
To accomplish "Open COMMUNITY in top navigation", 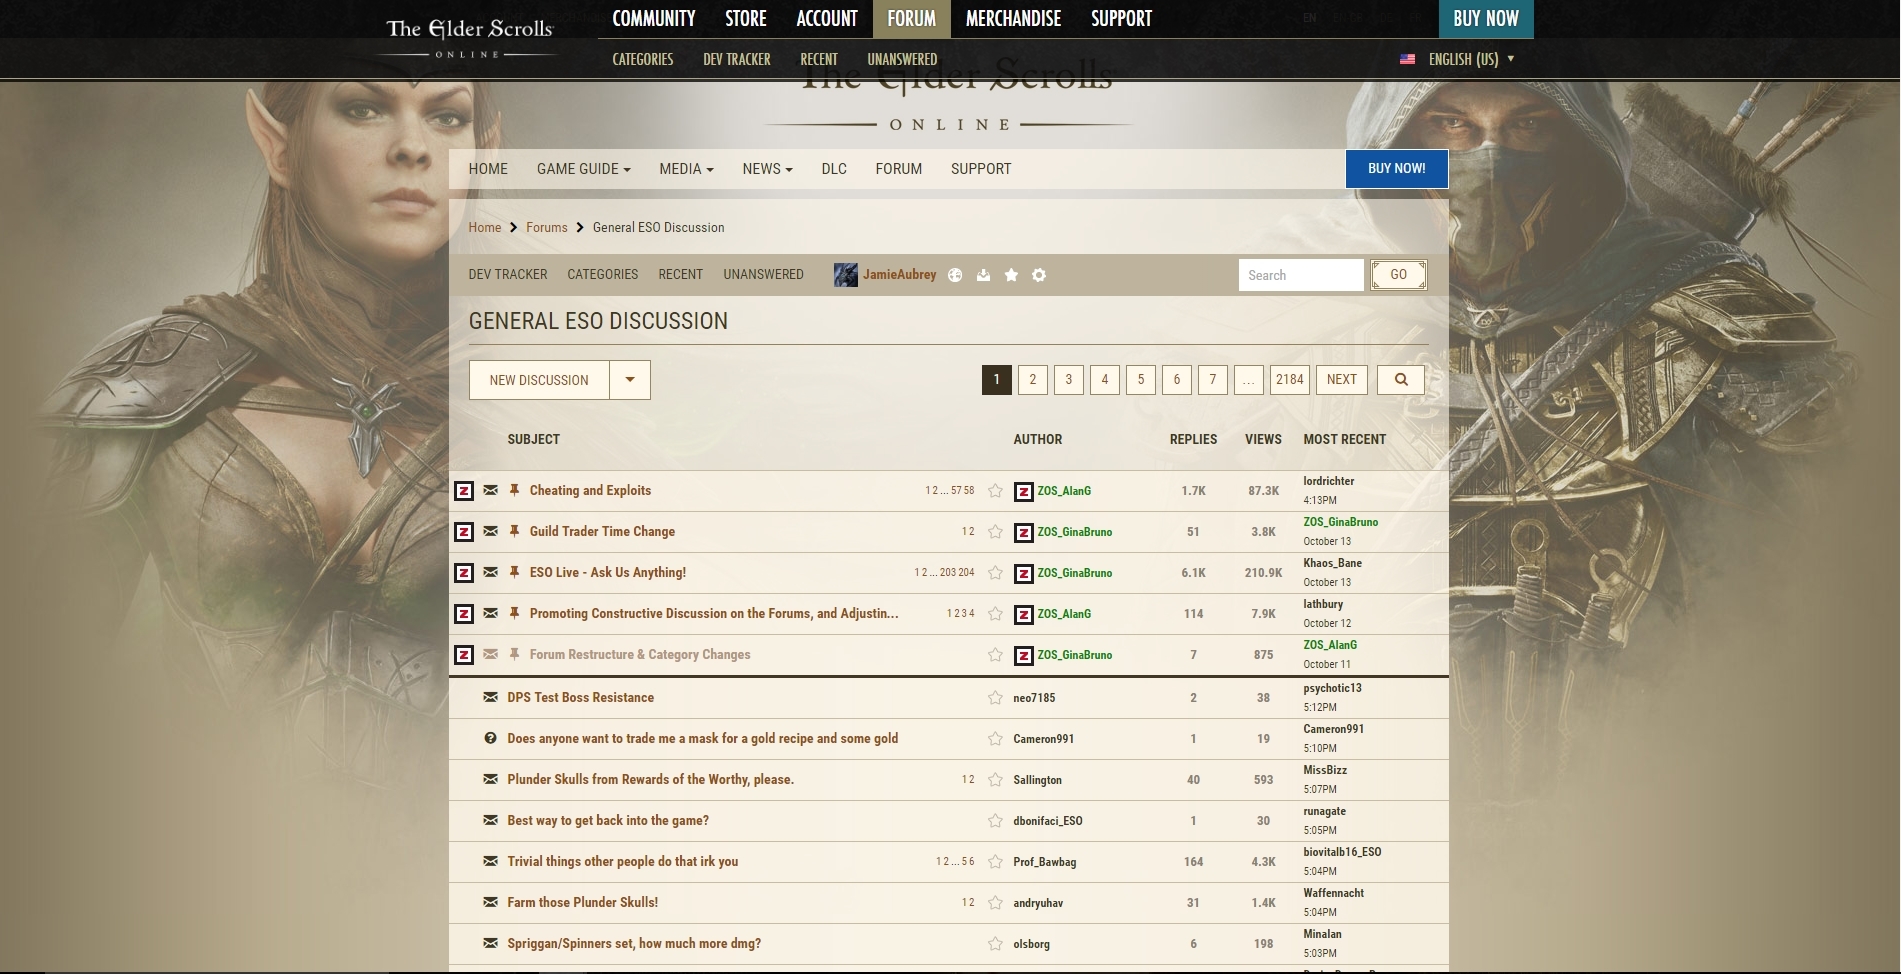I will point(654,19).
